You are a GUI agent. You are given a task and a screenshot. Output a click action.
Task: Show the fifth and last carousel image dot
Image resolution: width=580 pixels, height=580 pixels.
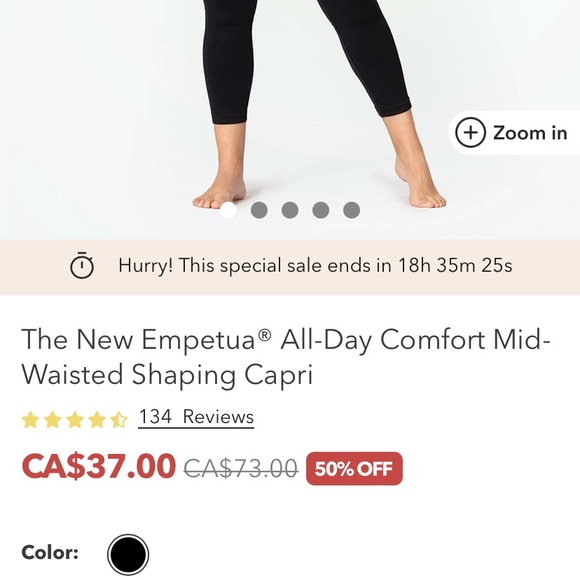pos(351,210)
